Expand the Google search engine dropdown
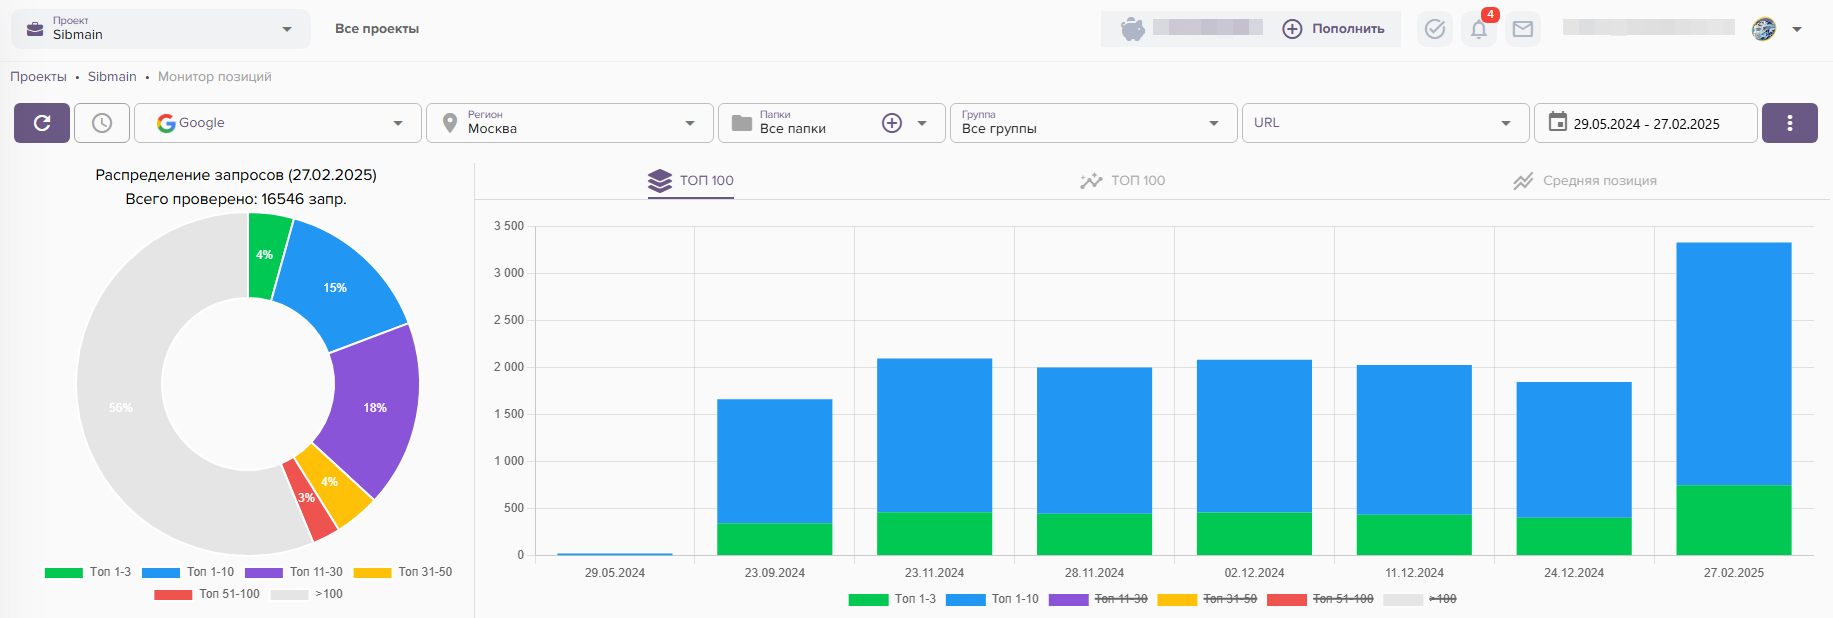Image resolution: width=1833 pixels, height=618 pixels. tap(278, 123)
